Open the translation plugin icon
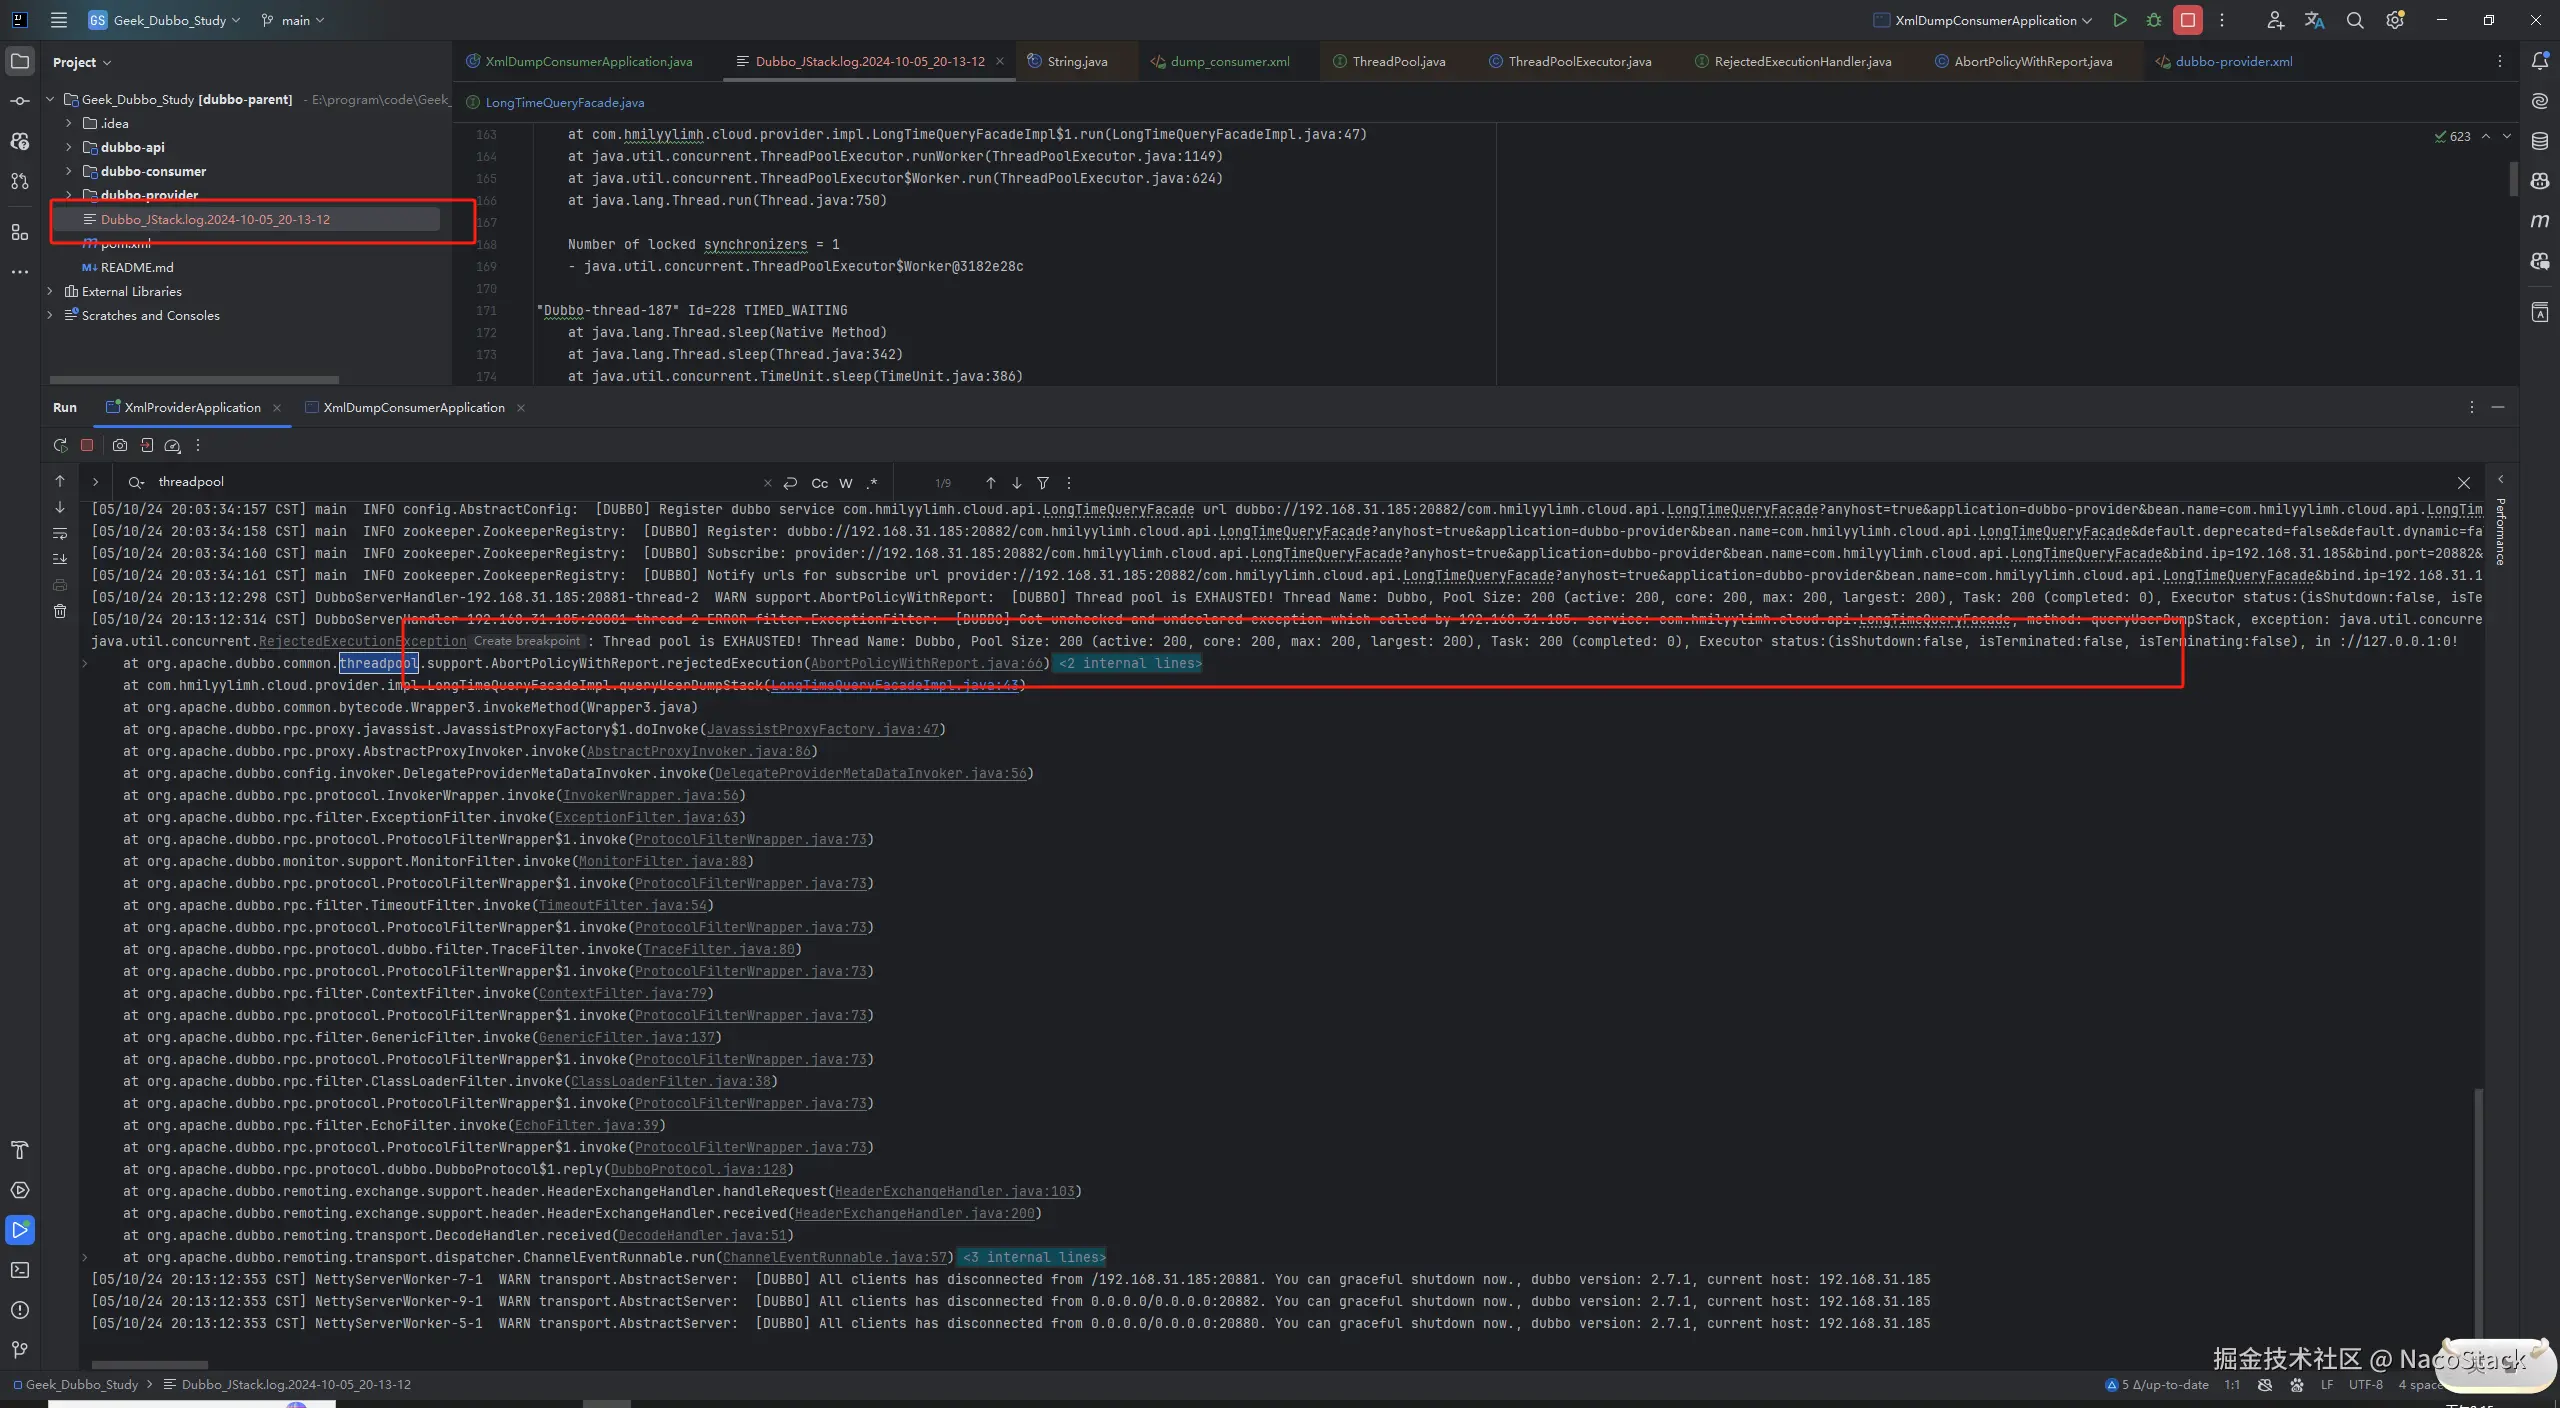The image size is (2560, 1408). click(2315, 20)
